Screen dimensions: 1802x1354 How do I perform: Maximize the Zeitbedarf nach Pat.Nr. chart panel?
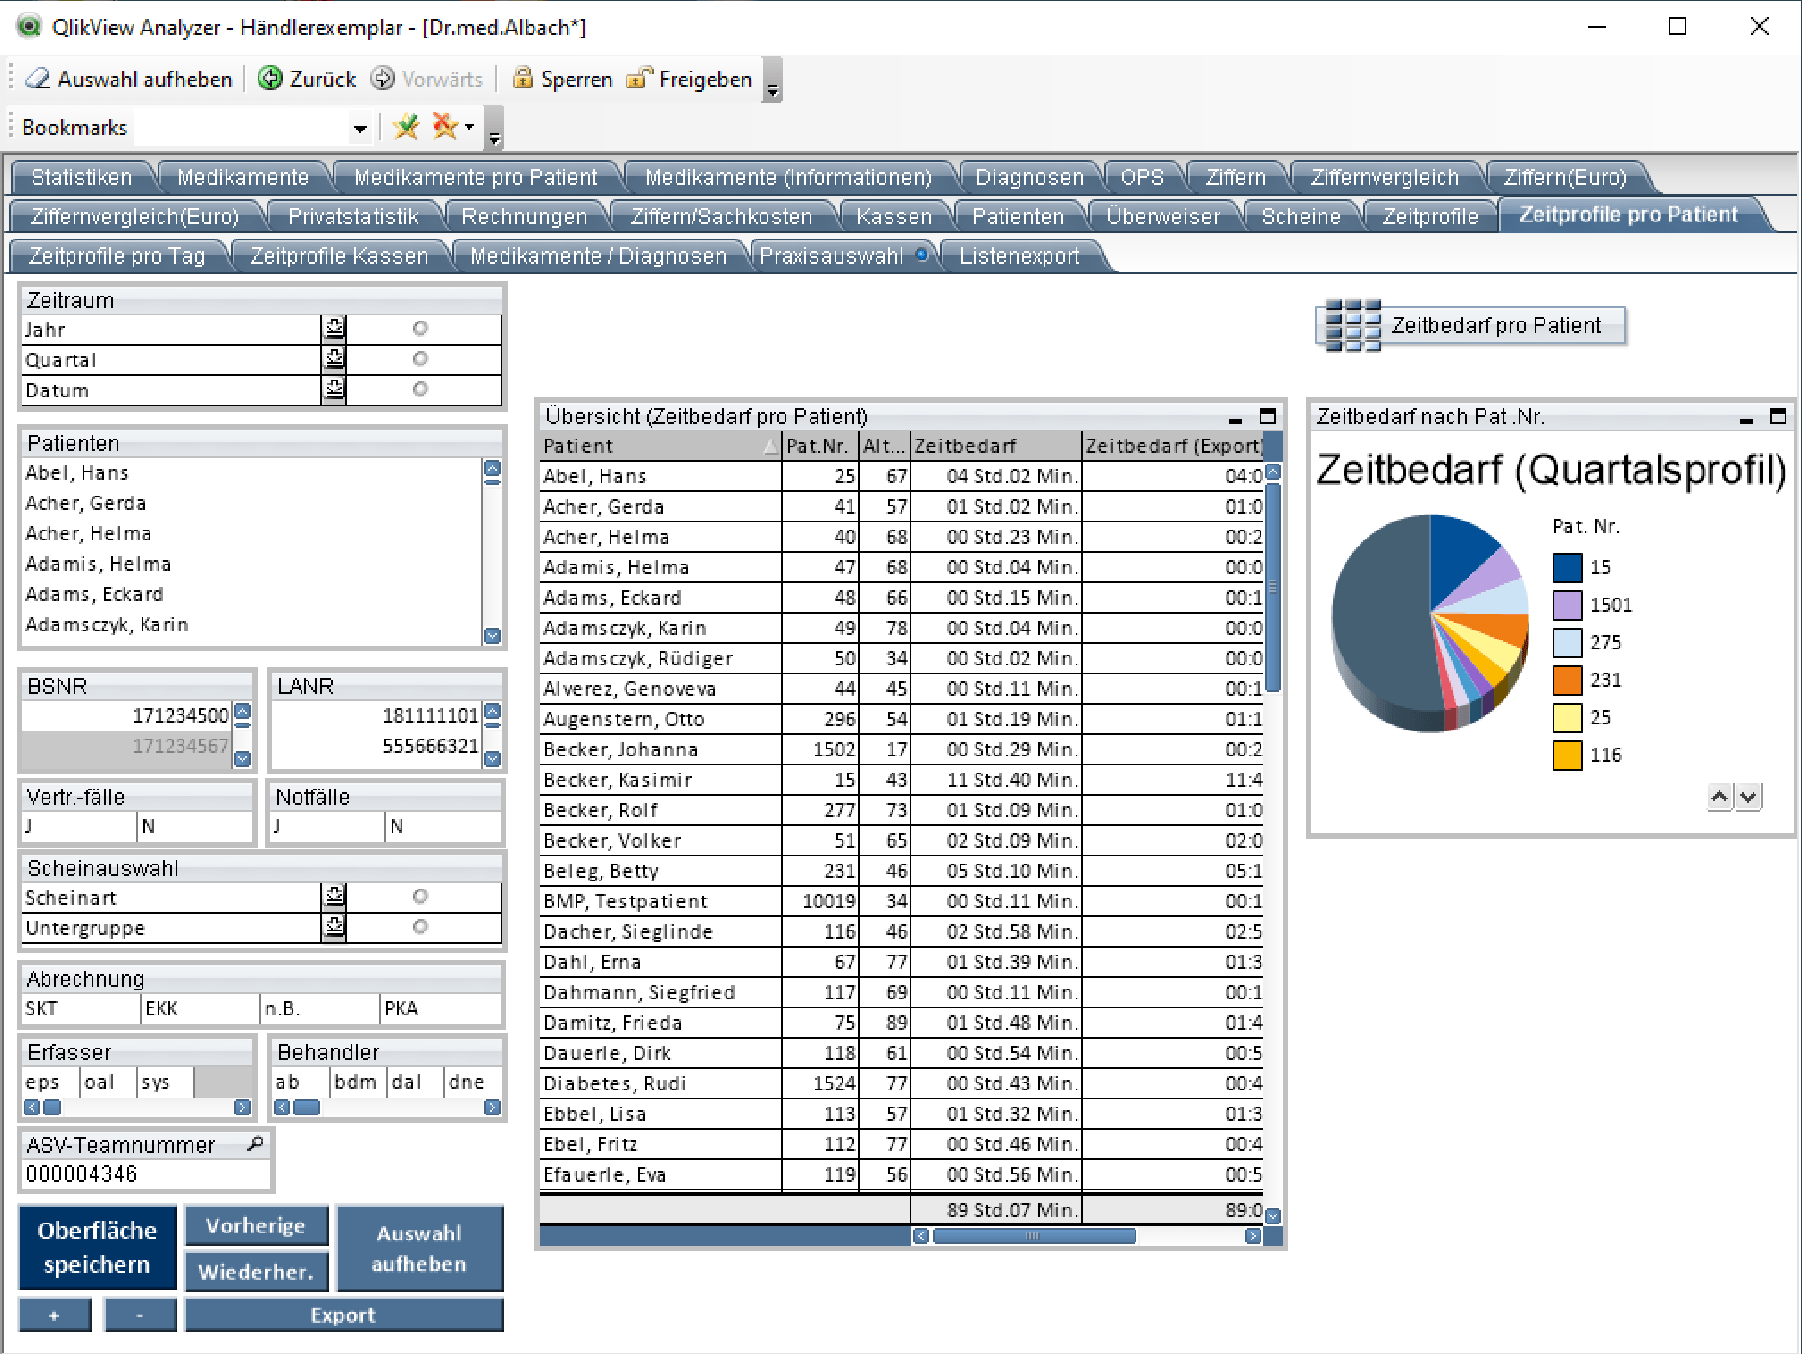pos(1777,417)
